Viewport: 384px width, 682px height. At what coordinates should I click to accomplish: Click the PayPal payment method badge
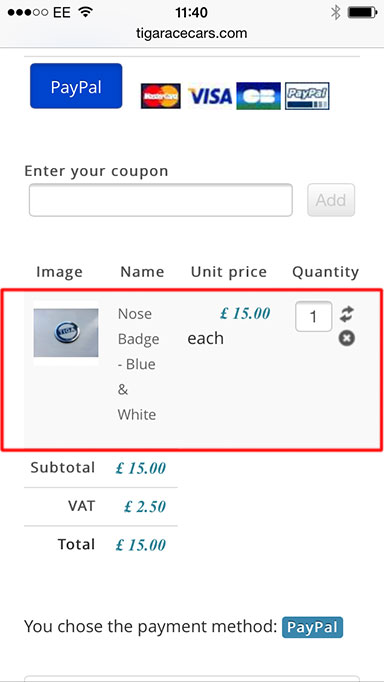pyautogui.click(x=312, y=627)
